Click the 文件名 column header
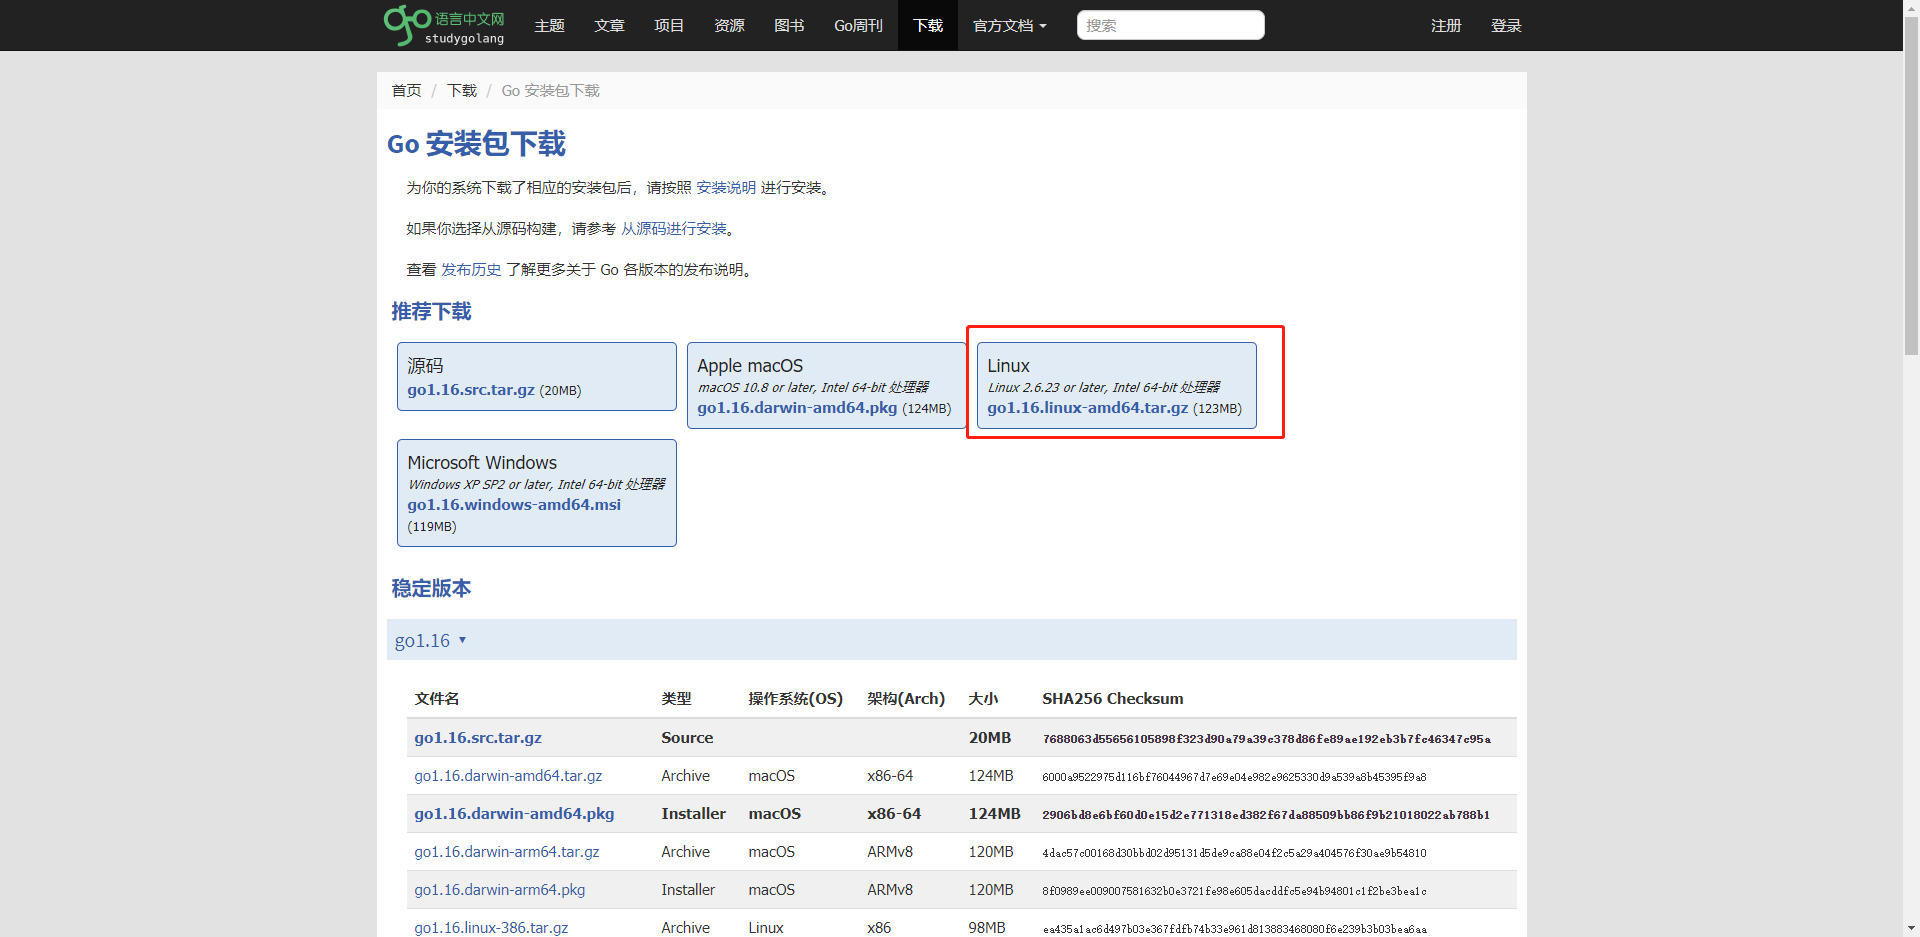The height and width of the screenshot is (937, 1920). point(437,698)
